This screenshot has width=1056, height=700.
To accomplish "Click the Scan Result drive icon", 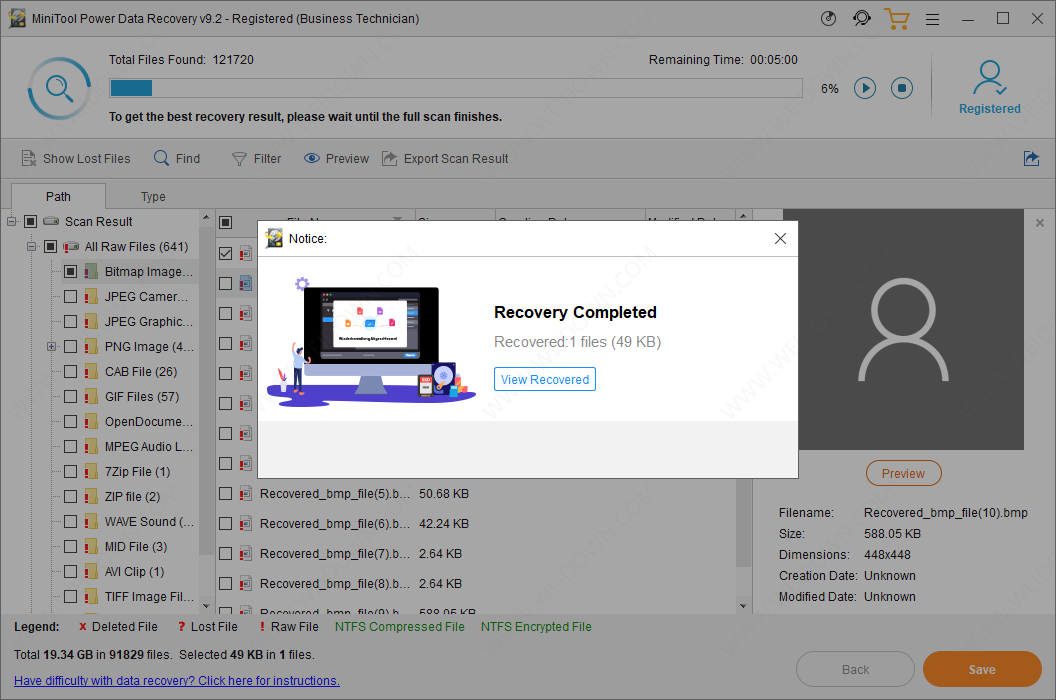I will pyautogui.click(x=51, y=221).
